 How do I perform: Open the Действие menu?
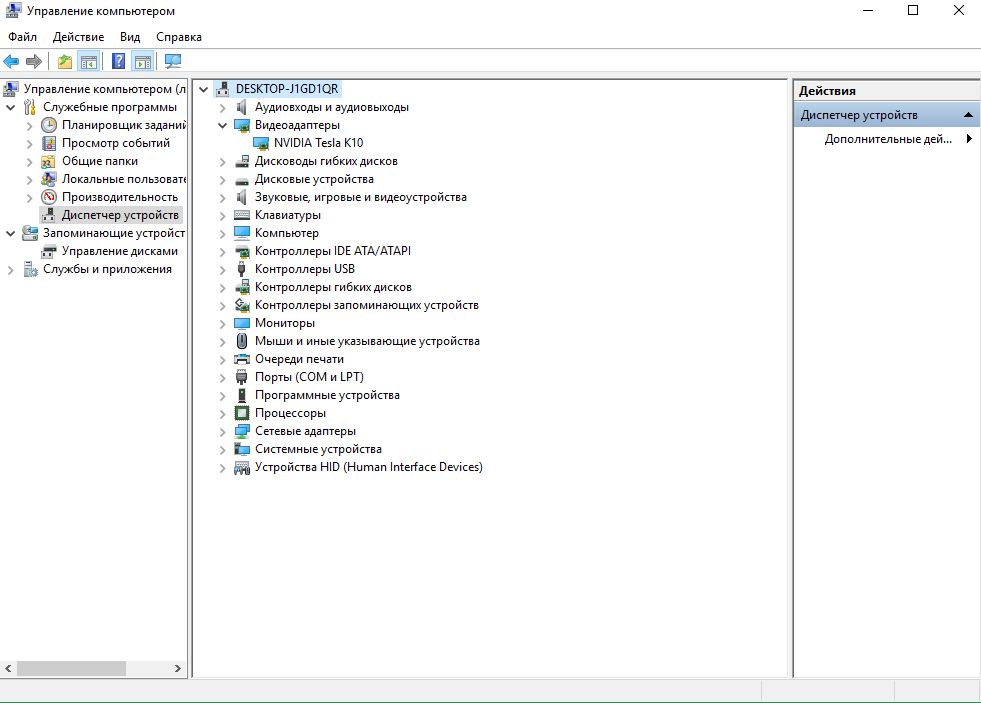[78, 37]
